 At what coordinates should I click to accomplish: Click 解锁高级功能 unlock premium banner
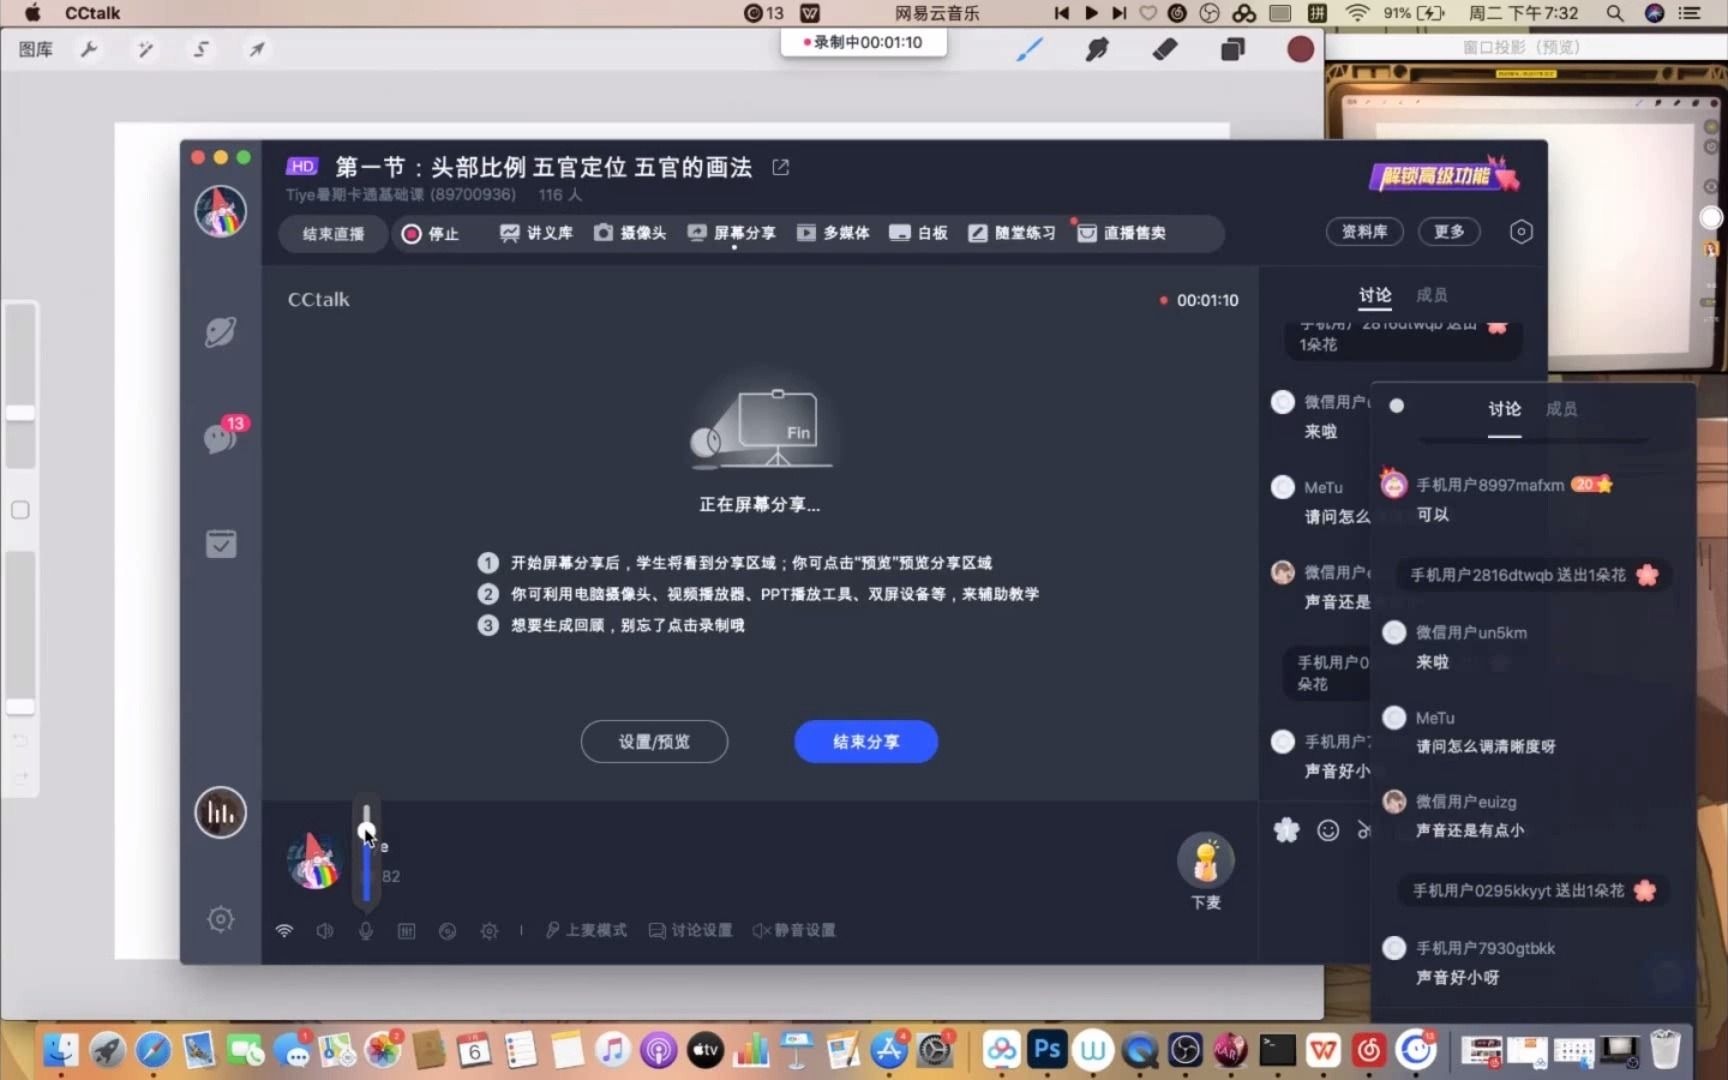[1444, 175]
